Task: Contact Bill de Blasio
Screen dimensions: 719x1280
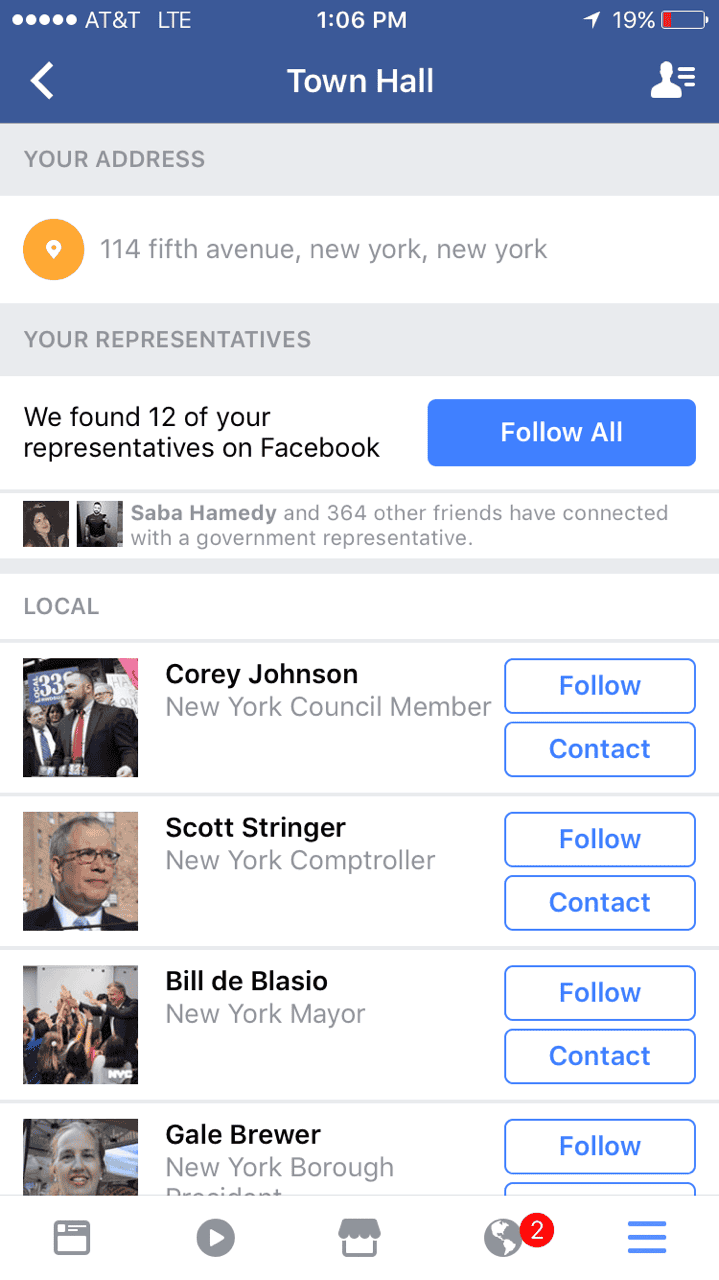Action: click(x=599, y=1056)
